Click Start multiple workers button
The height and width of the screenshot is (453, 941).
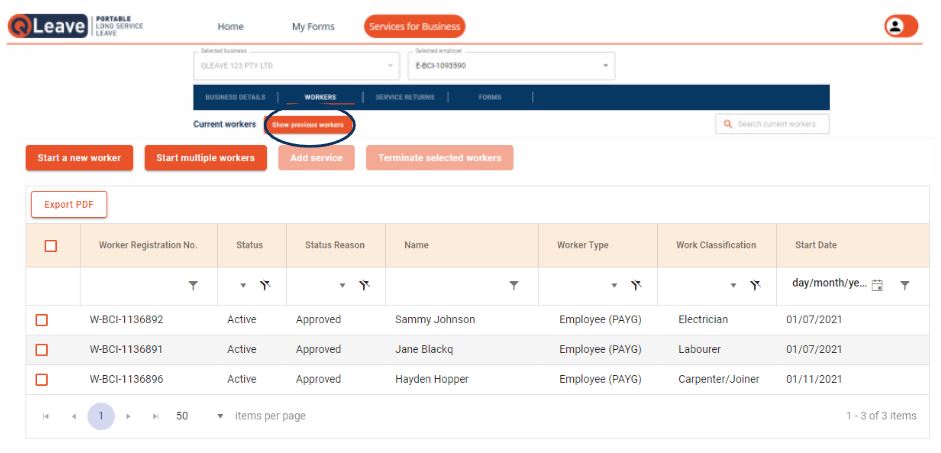tap(205, 158)
